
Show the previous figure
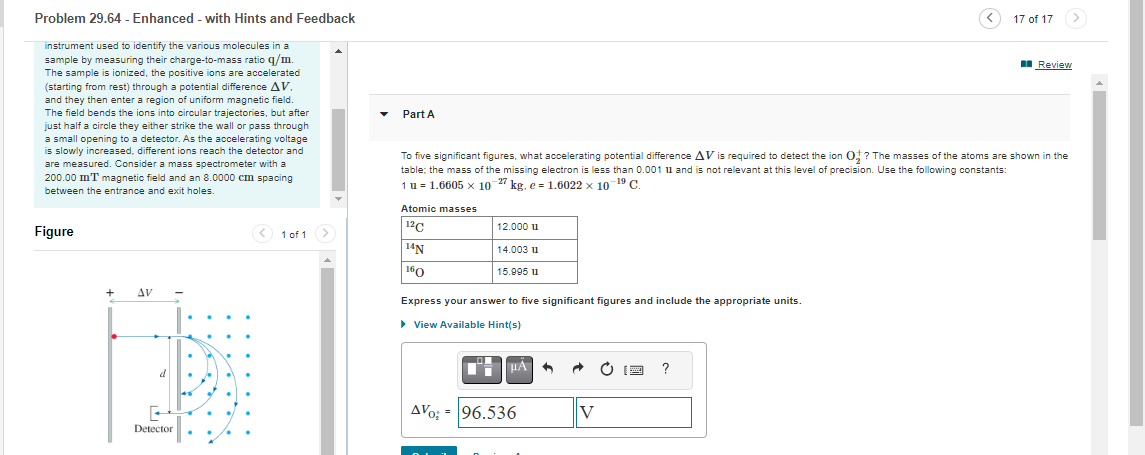262,234
